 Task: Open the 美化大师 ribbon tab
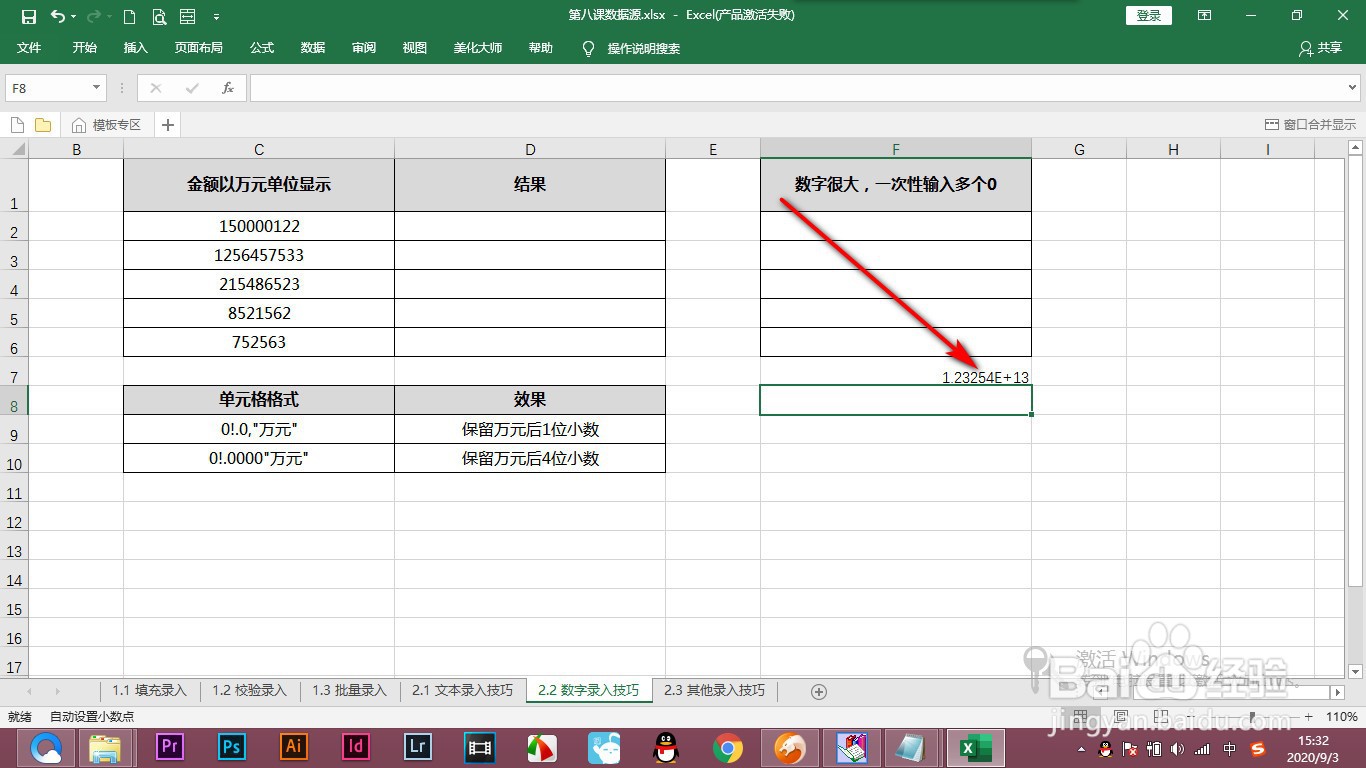tap(477, 48)
